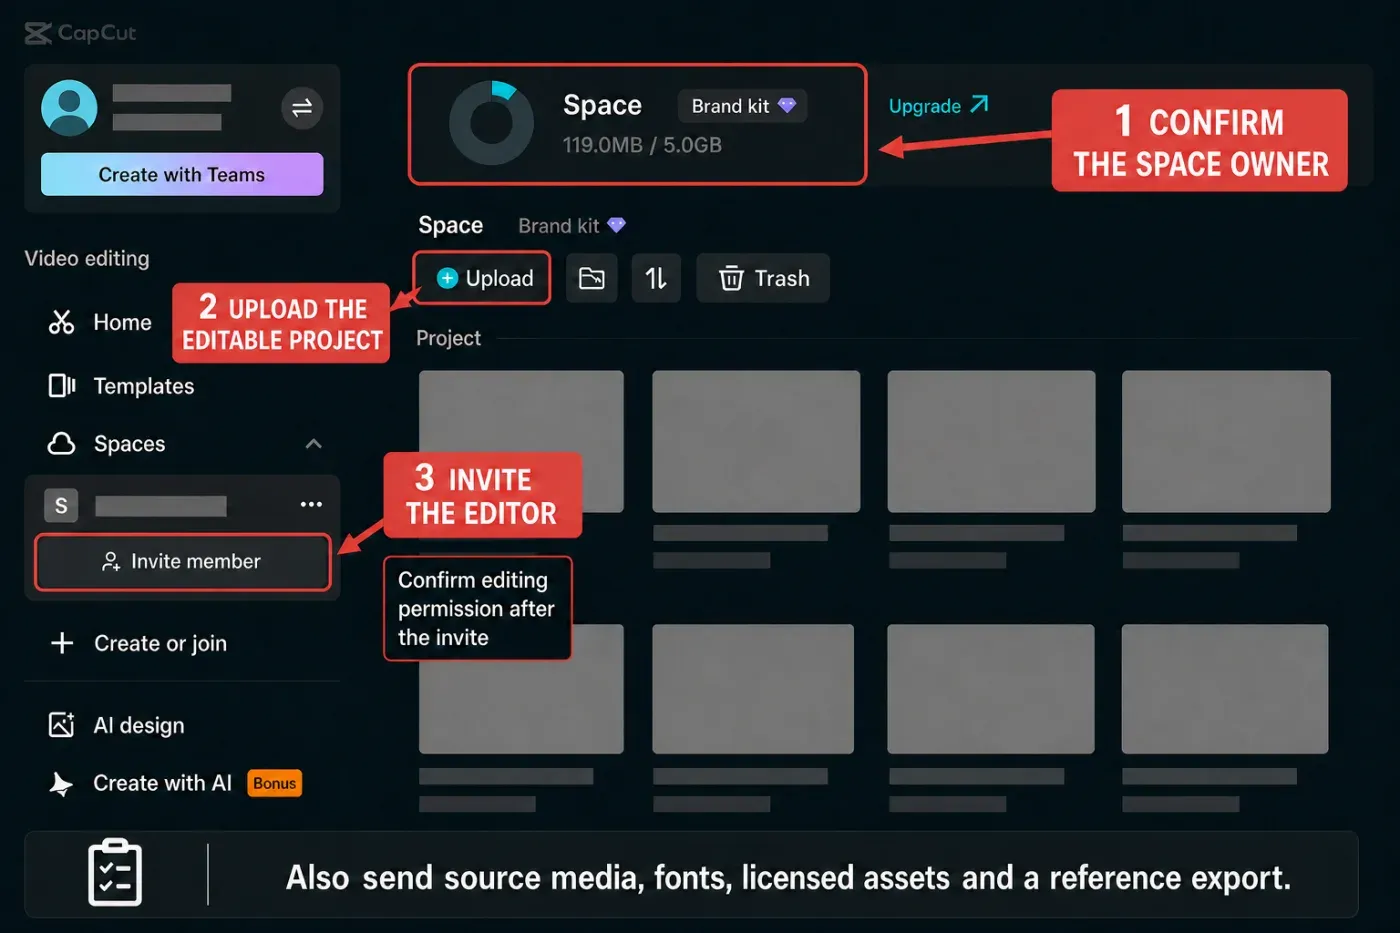This screenshot has width=1400, height=933.
Task: Click the Upgrade link
Action: (x=925, y=106)
